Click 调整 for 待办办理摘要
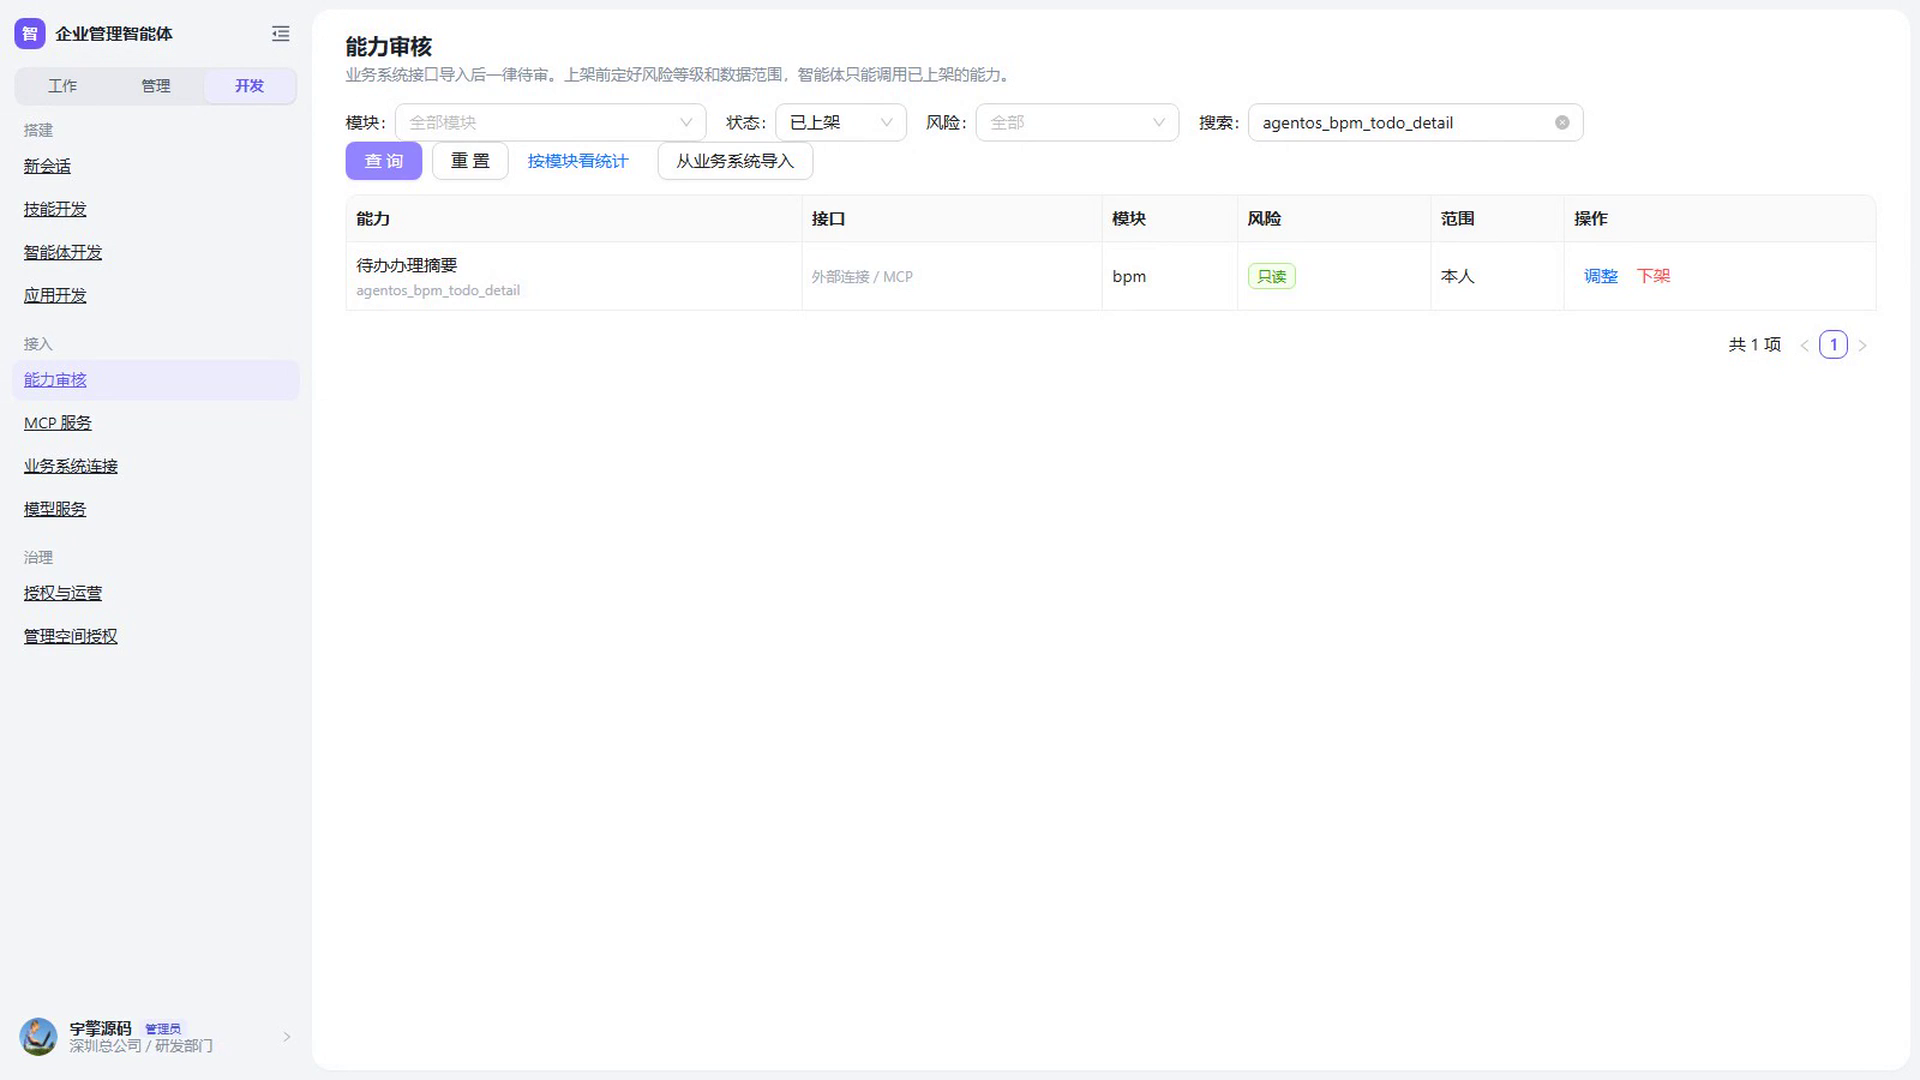 pos(1600,276)
